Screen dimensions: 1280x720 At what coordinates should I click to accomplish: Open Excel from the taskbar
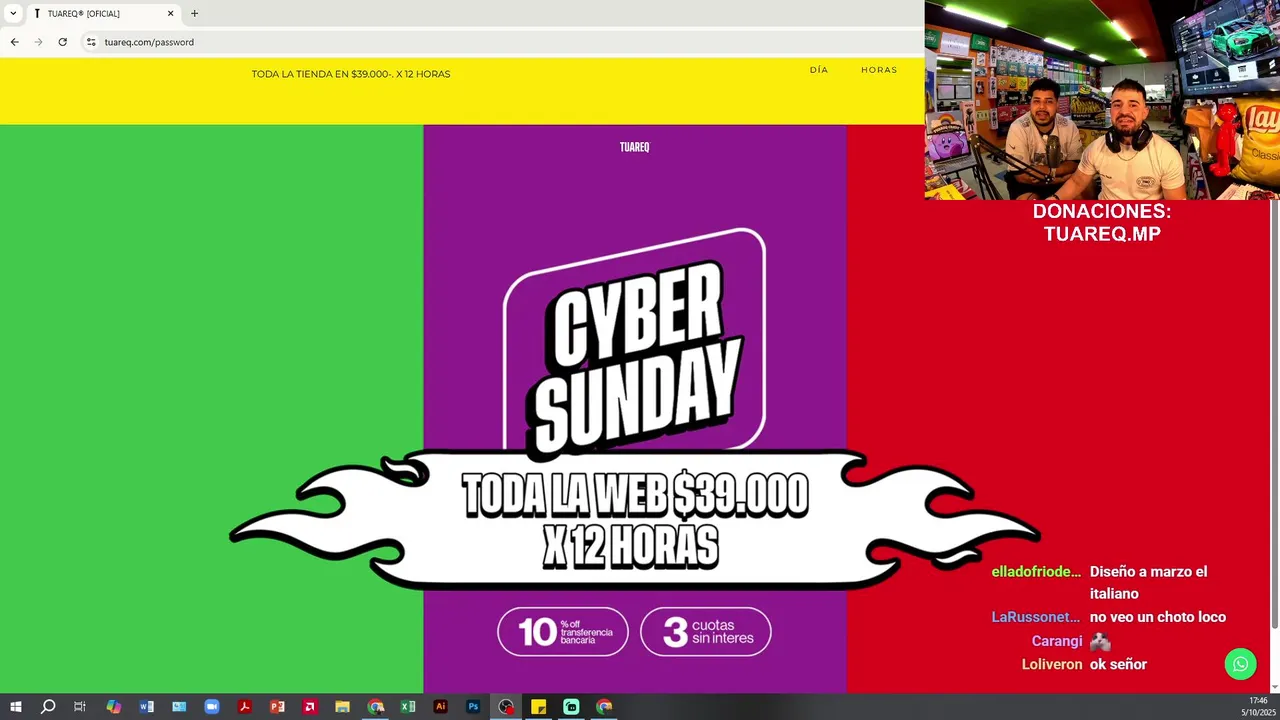click(407, 707)
